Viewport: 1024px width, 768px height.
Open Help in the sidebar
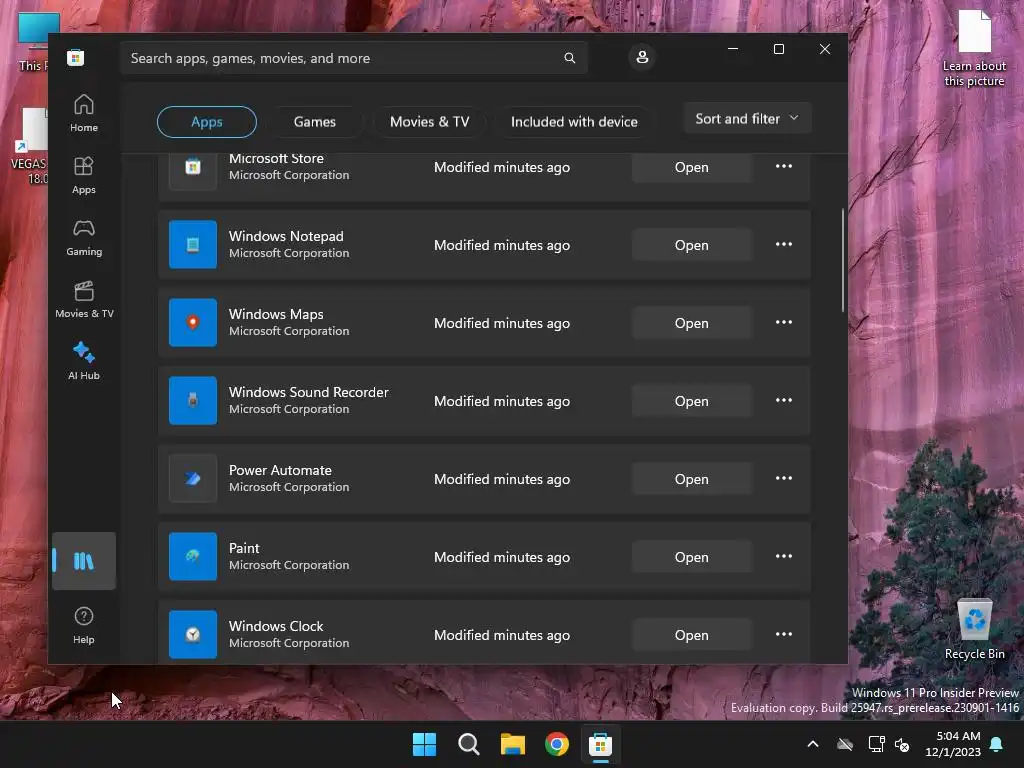pos(84,625)
